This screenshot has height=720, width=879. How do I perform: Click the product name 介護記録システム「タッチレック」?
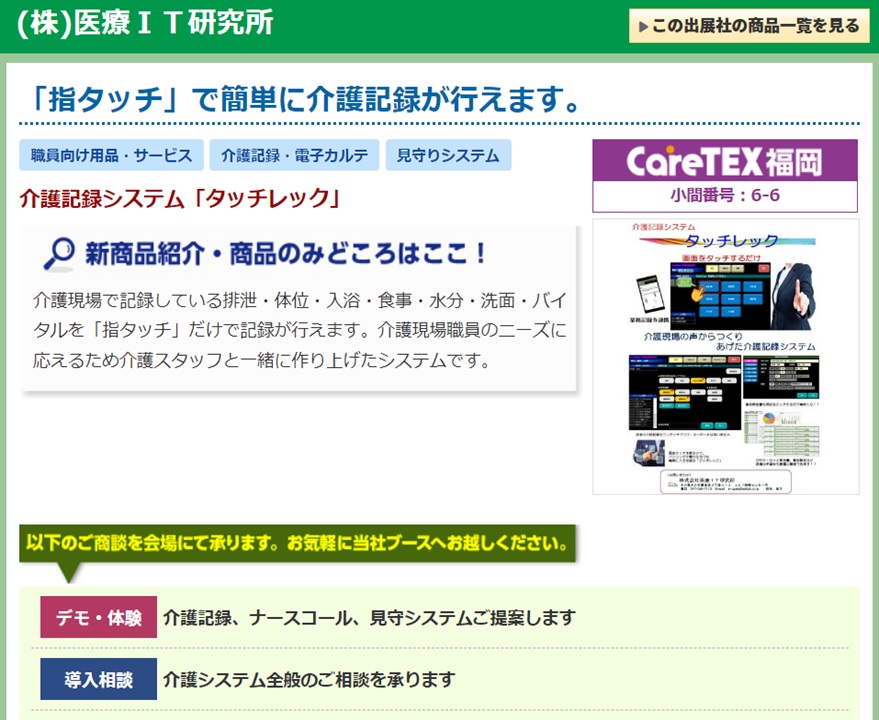point(180,198)
